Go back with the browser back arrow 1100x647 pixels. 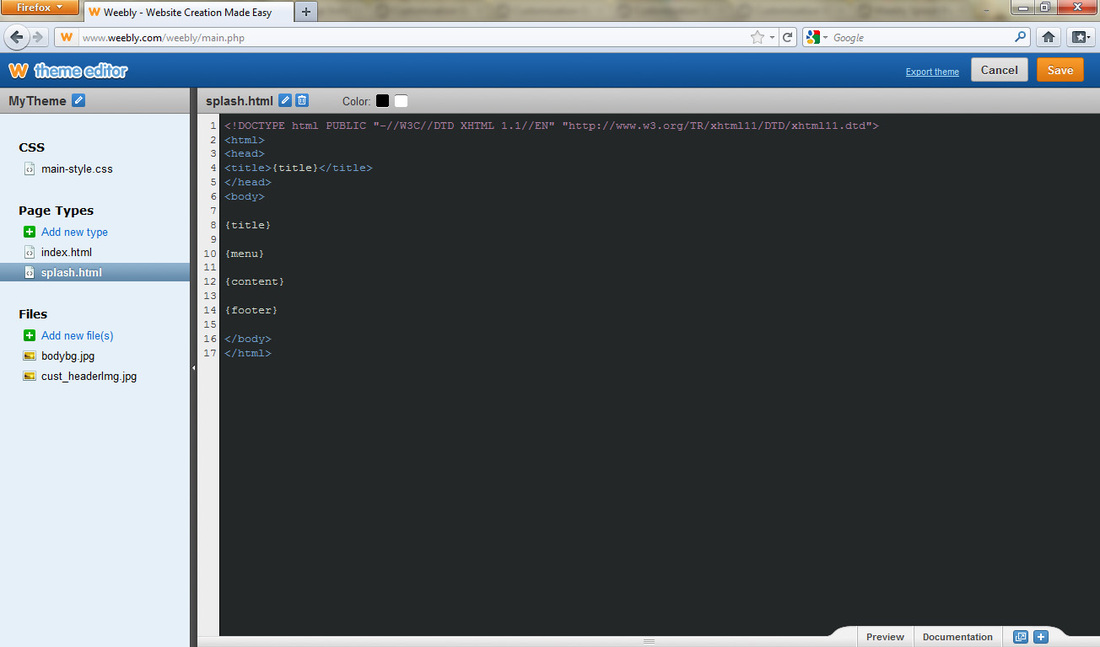(17, 37)
